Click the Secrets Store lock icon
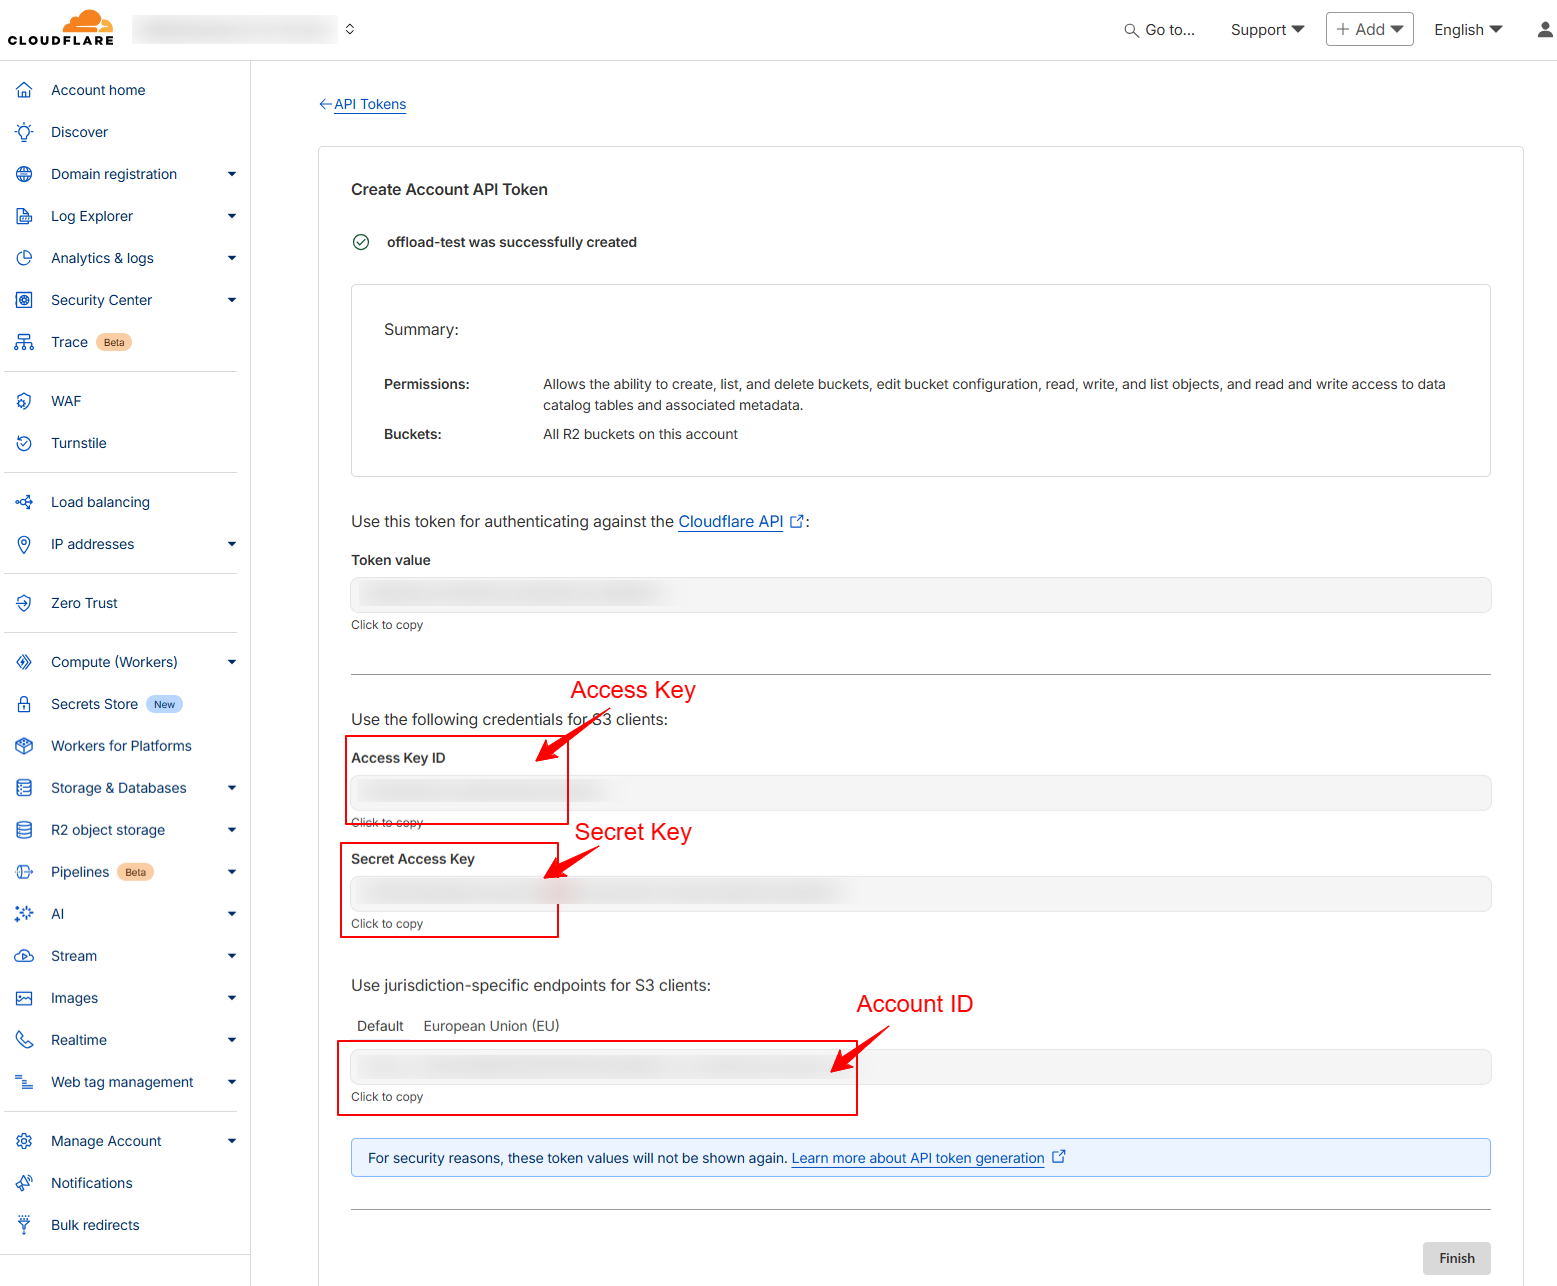Image resolution: width=1557 pixels, height=1286 pixels. (x=24, y=704)
